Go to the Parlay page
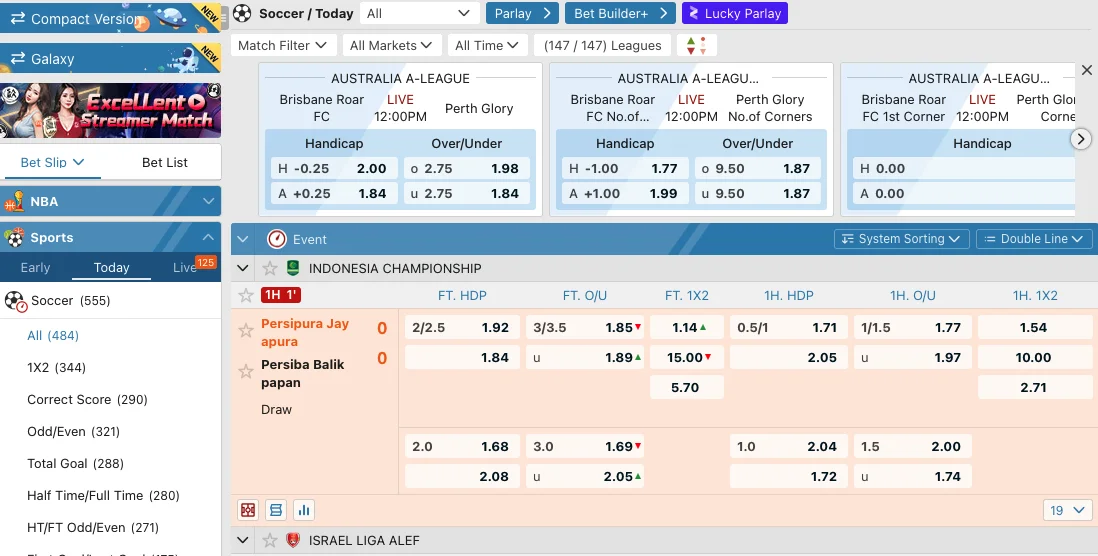Screen dimensions: 1098x556 tap(522, 13)
